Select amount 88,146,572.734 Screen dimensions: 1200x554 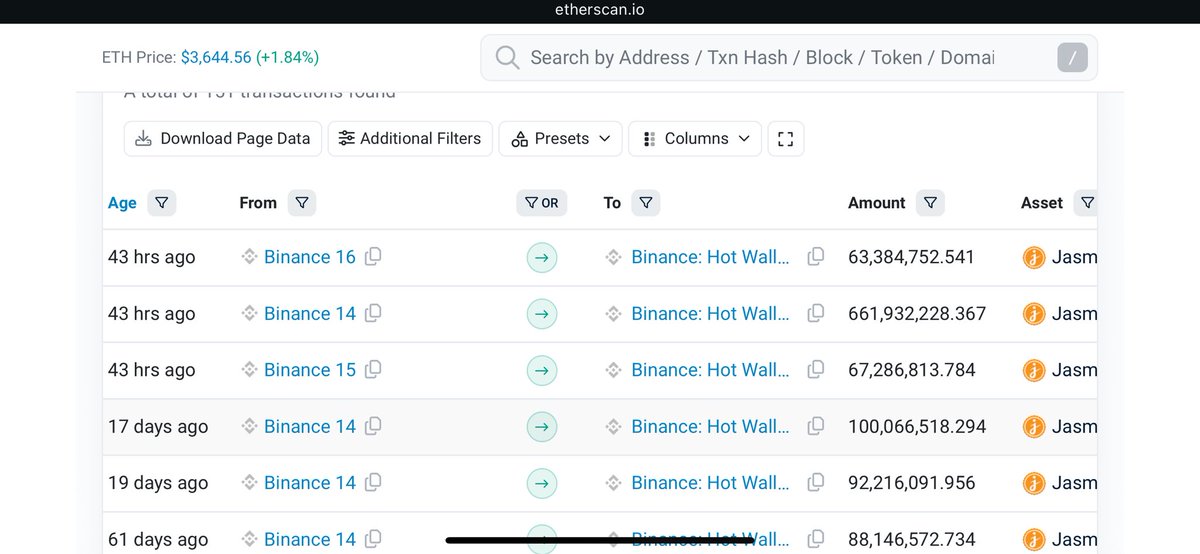[x=911, y=539]
